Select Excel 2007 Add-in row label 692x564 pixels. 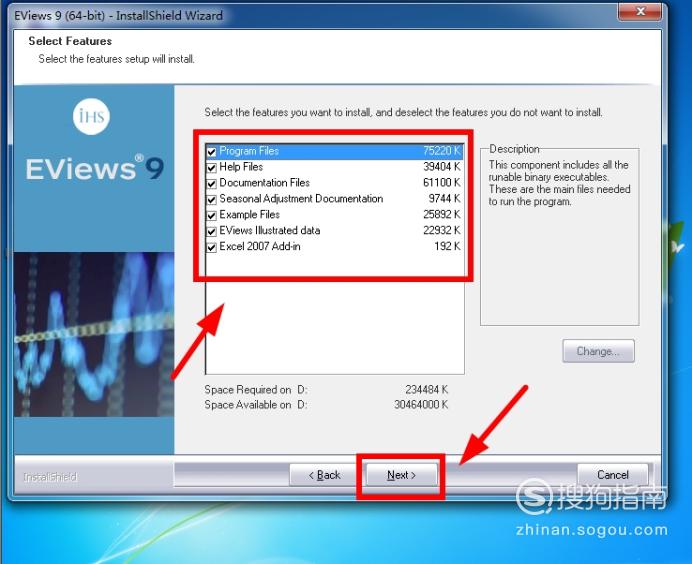tap(260, 246)
